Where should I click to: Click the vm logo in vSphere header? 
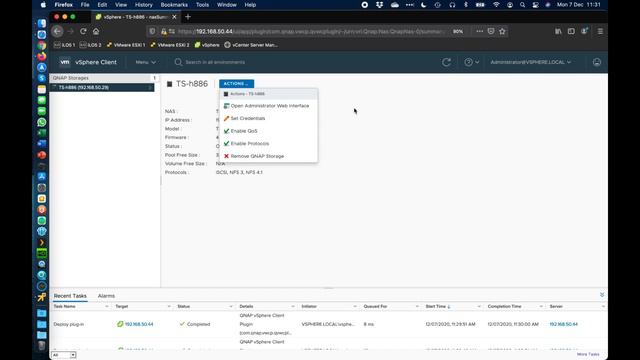tap(64, 62)
